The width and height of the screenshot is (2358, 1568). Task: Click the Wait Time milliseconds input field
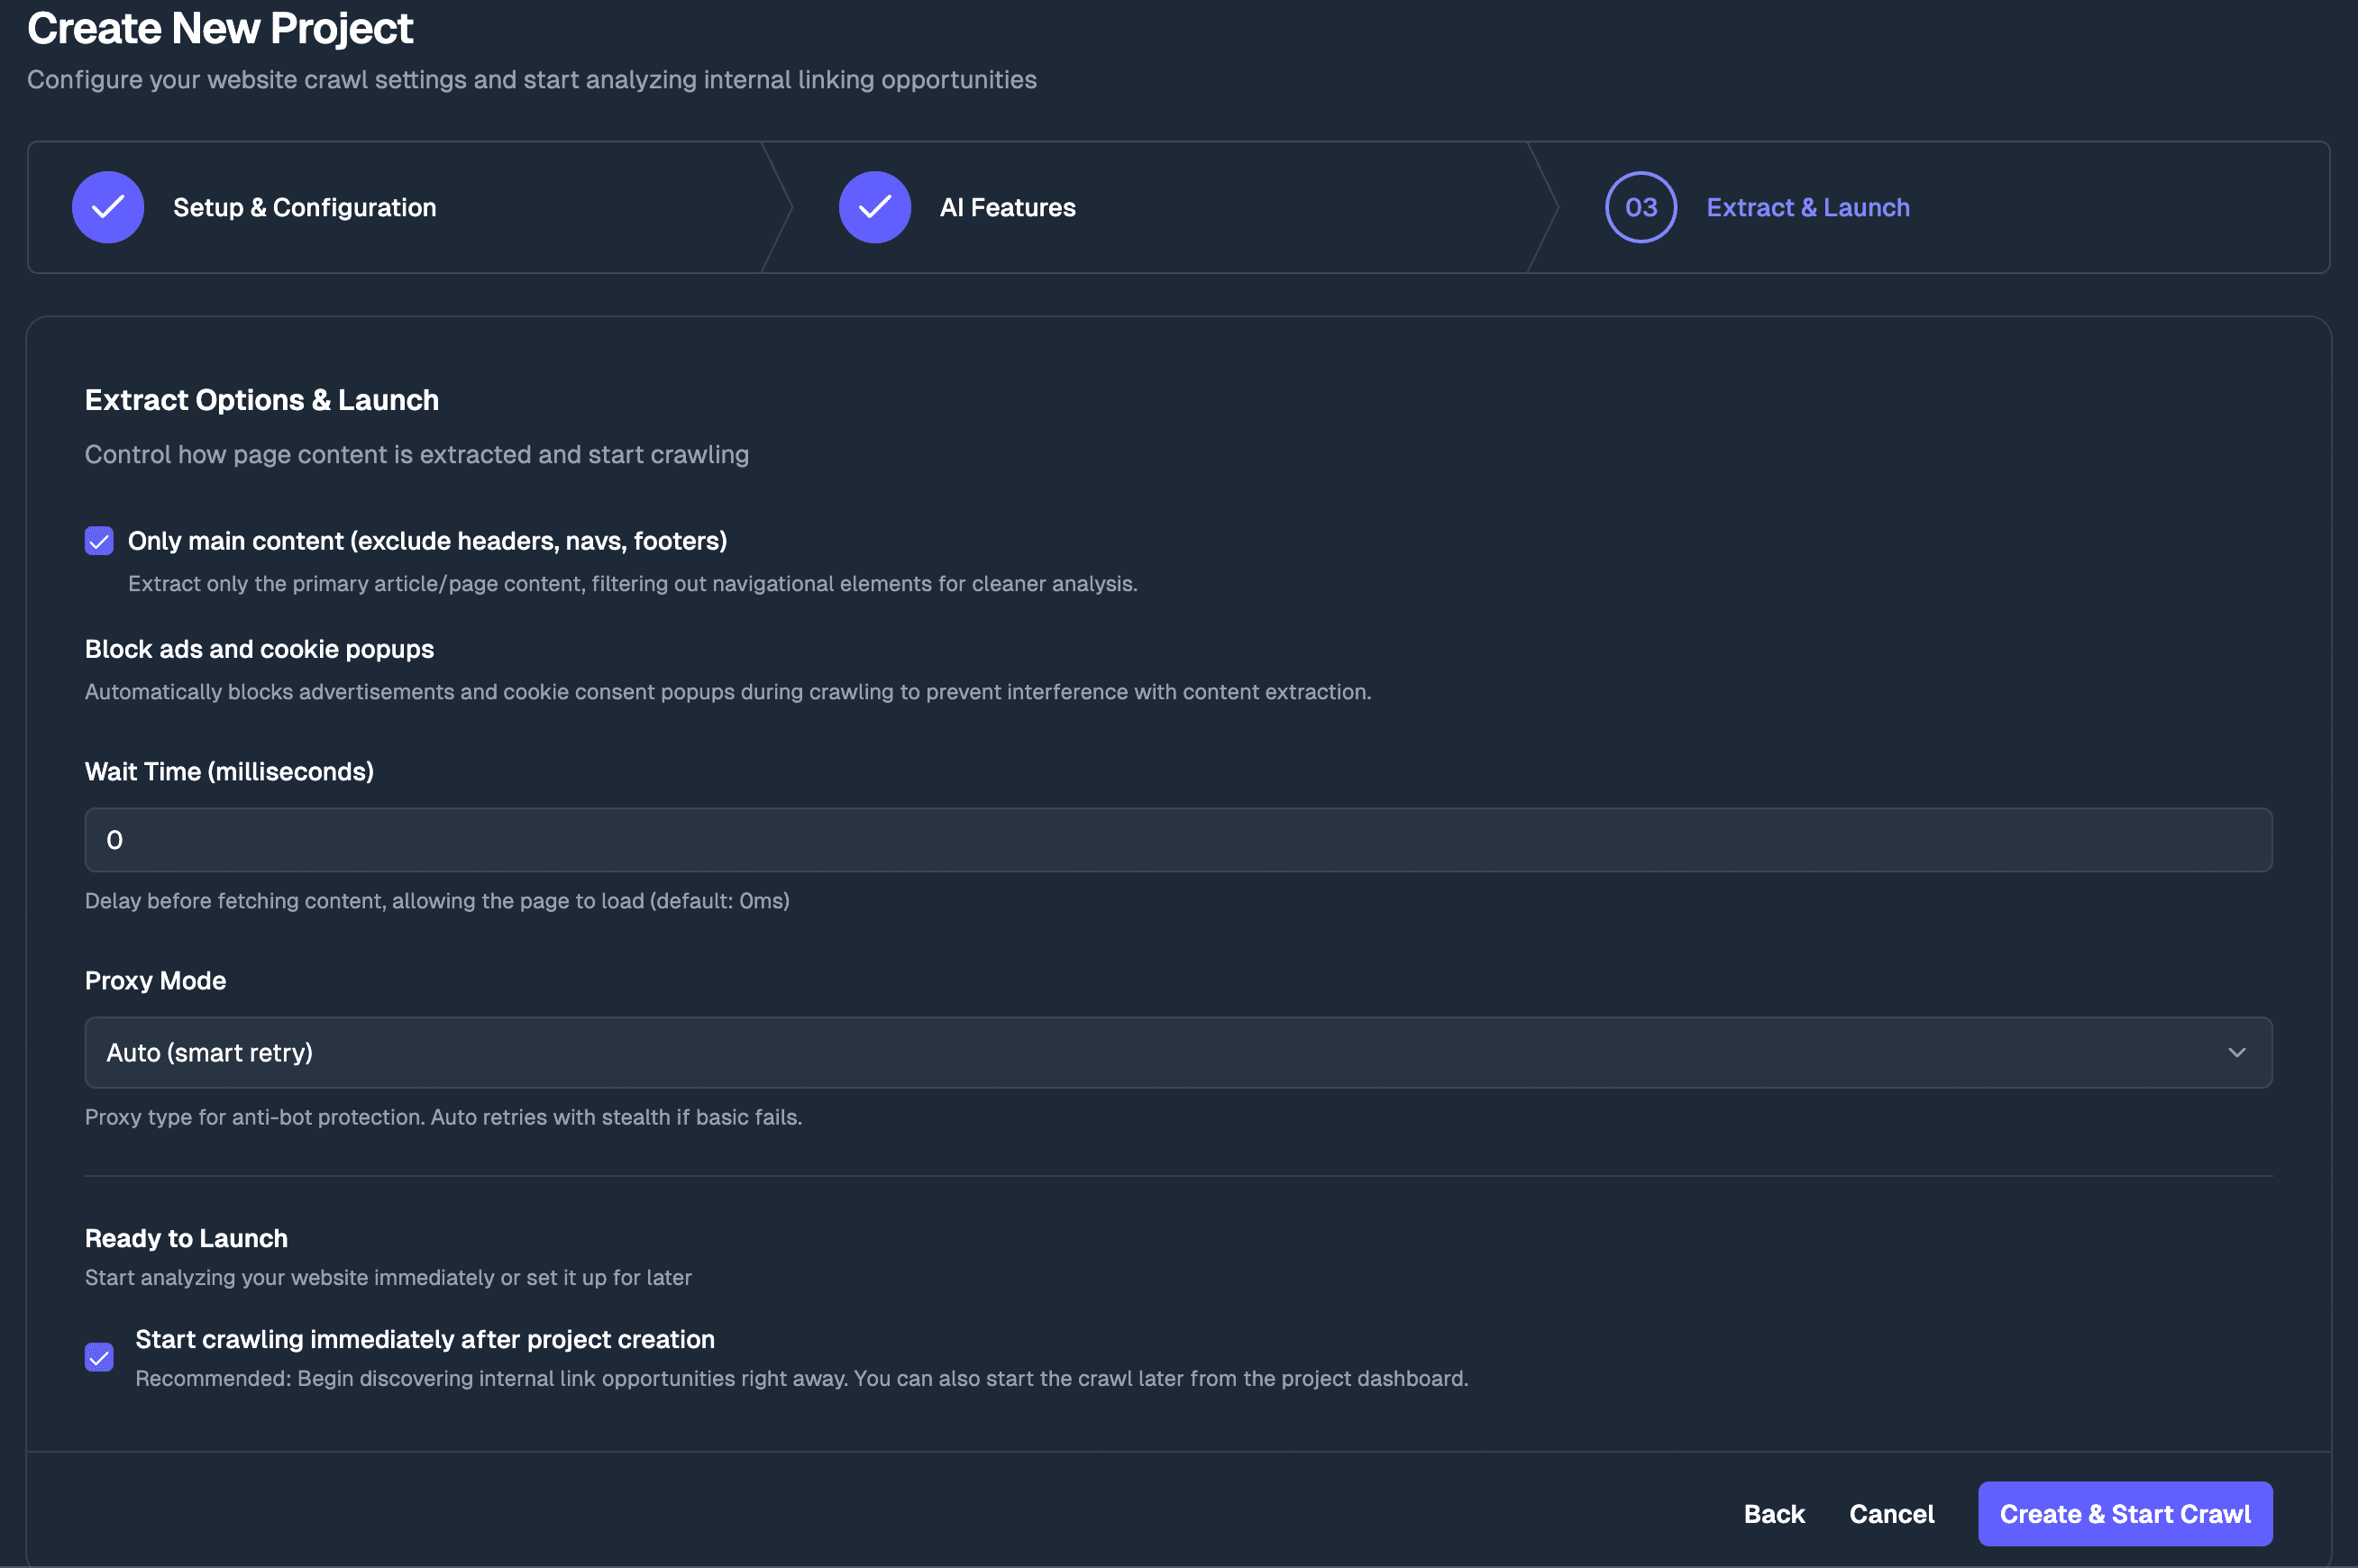[1178, 839]
